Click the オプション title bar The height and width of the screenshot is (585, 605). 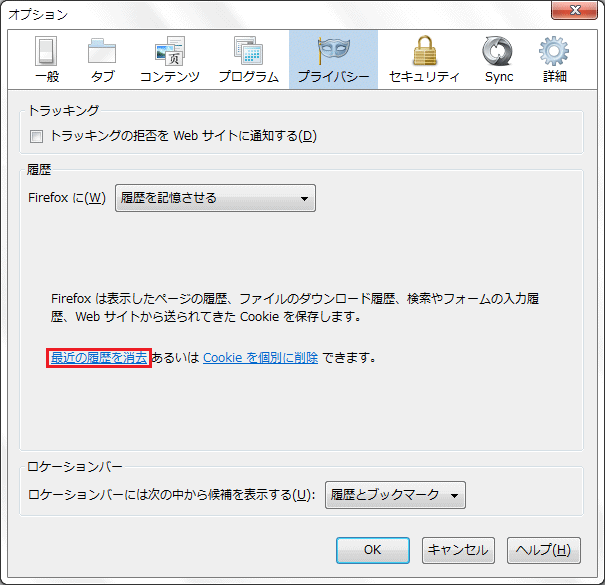pos(250,13)
